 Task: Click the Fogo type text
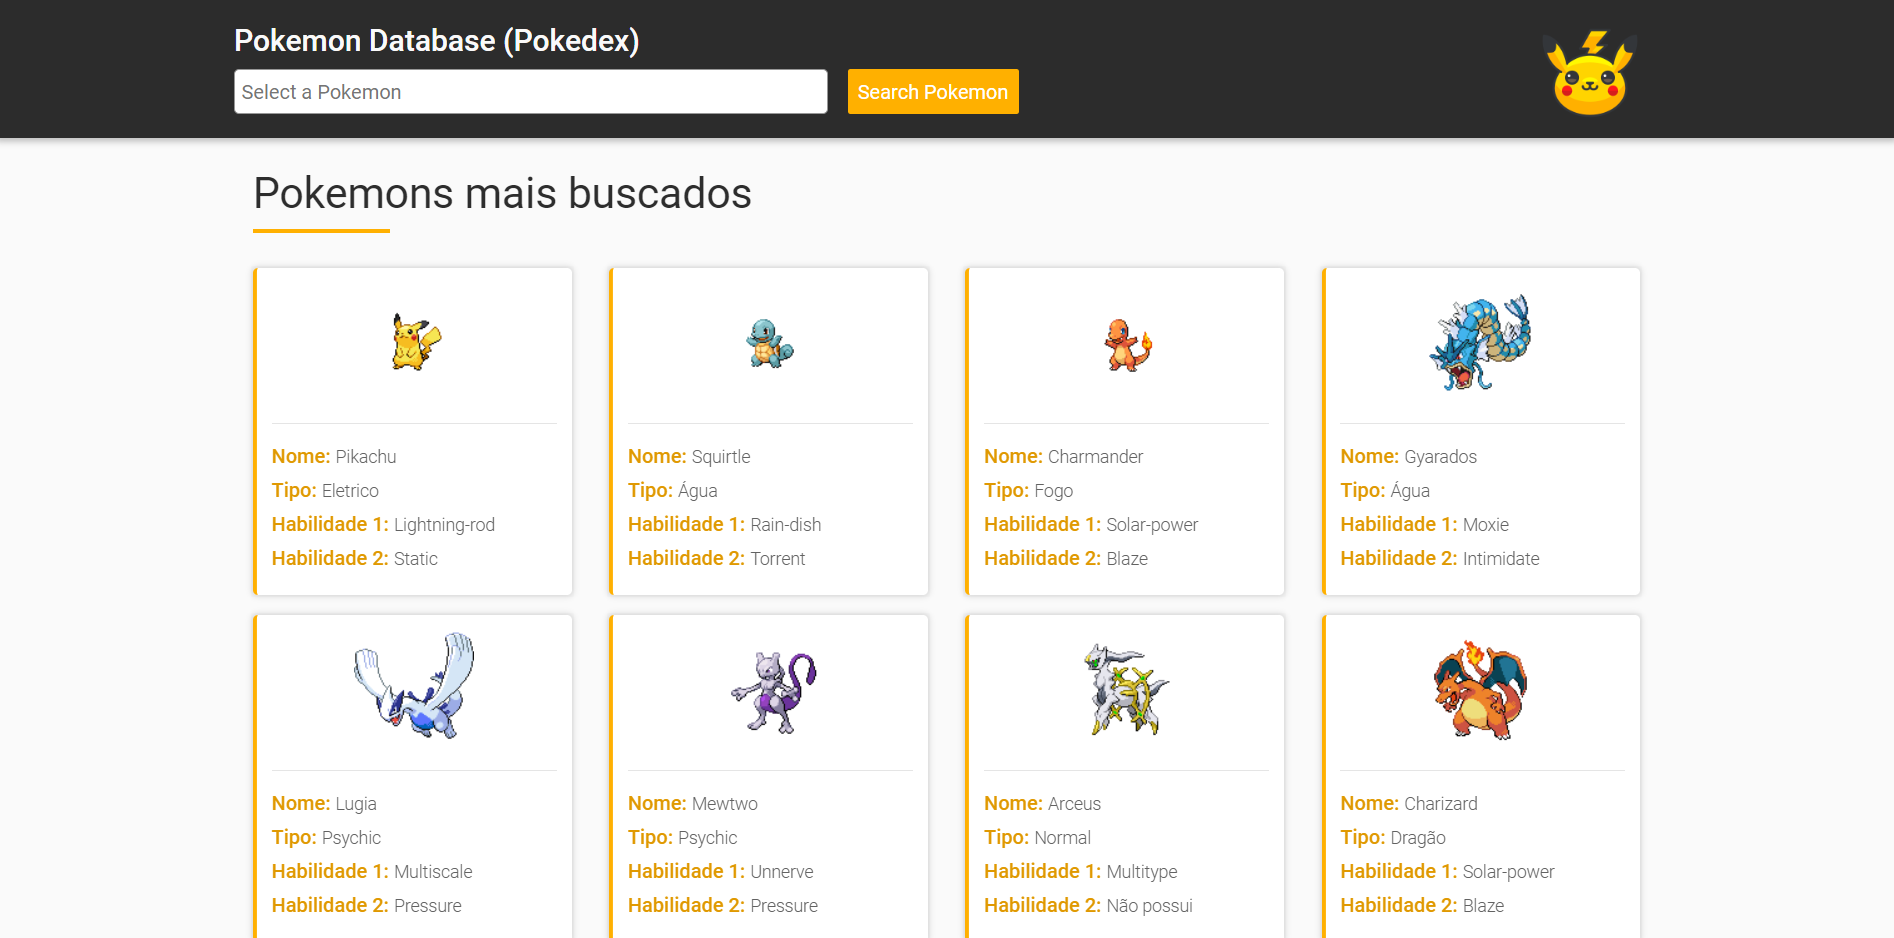[1053, 491]
